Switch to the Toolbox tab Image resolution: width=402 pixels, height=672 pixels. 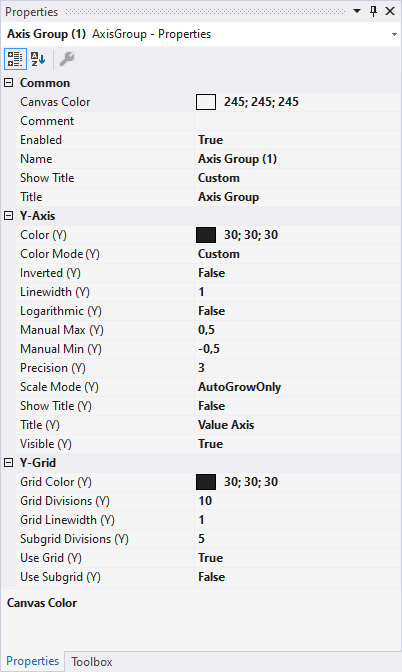coord(92,662)
